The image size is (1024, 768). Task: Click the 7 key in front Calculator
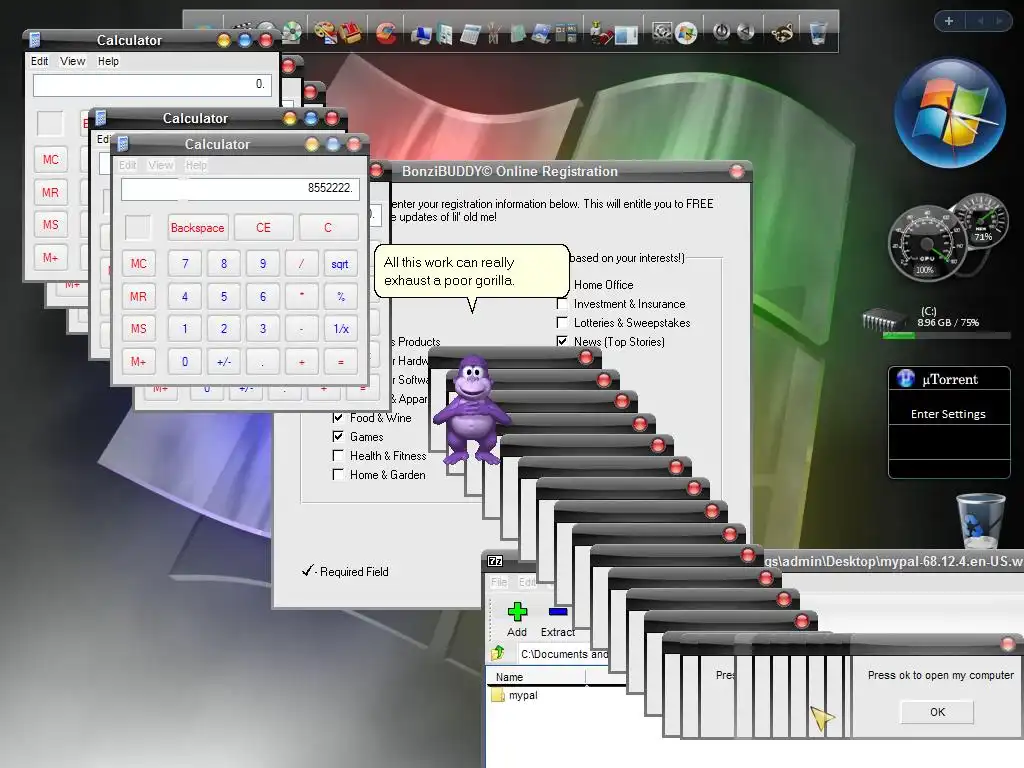[185, 264]
